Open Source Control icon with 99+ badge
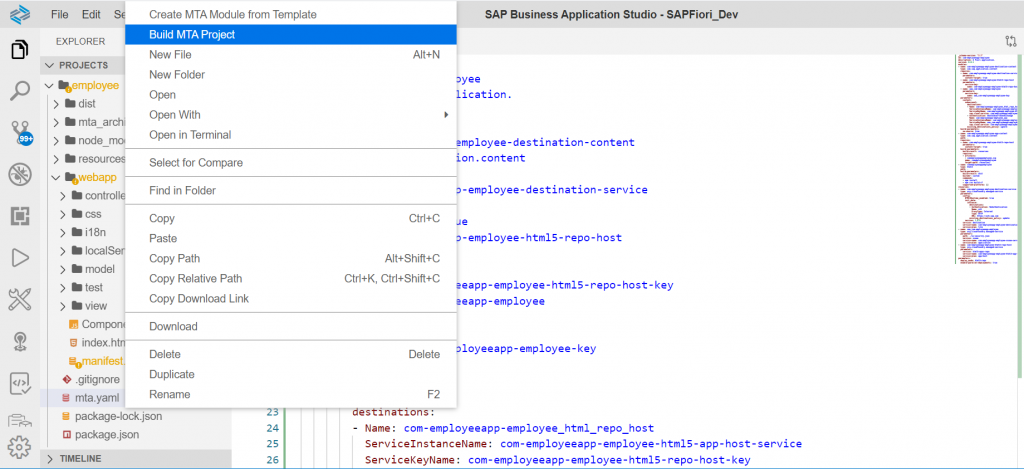Image resolution: width=1024 pixels, height=469 pixels. [x=20, y=133]
